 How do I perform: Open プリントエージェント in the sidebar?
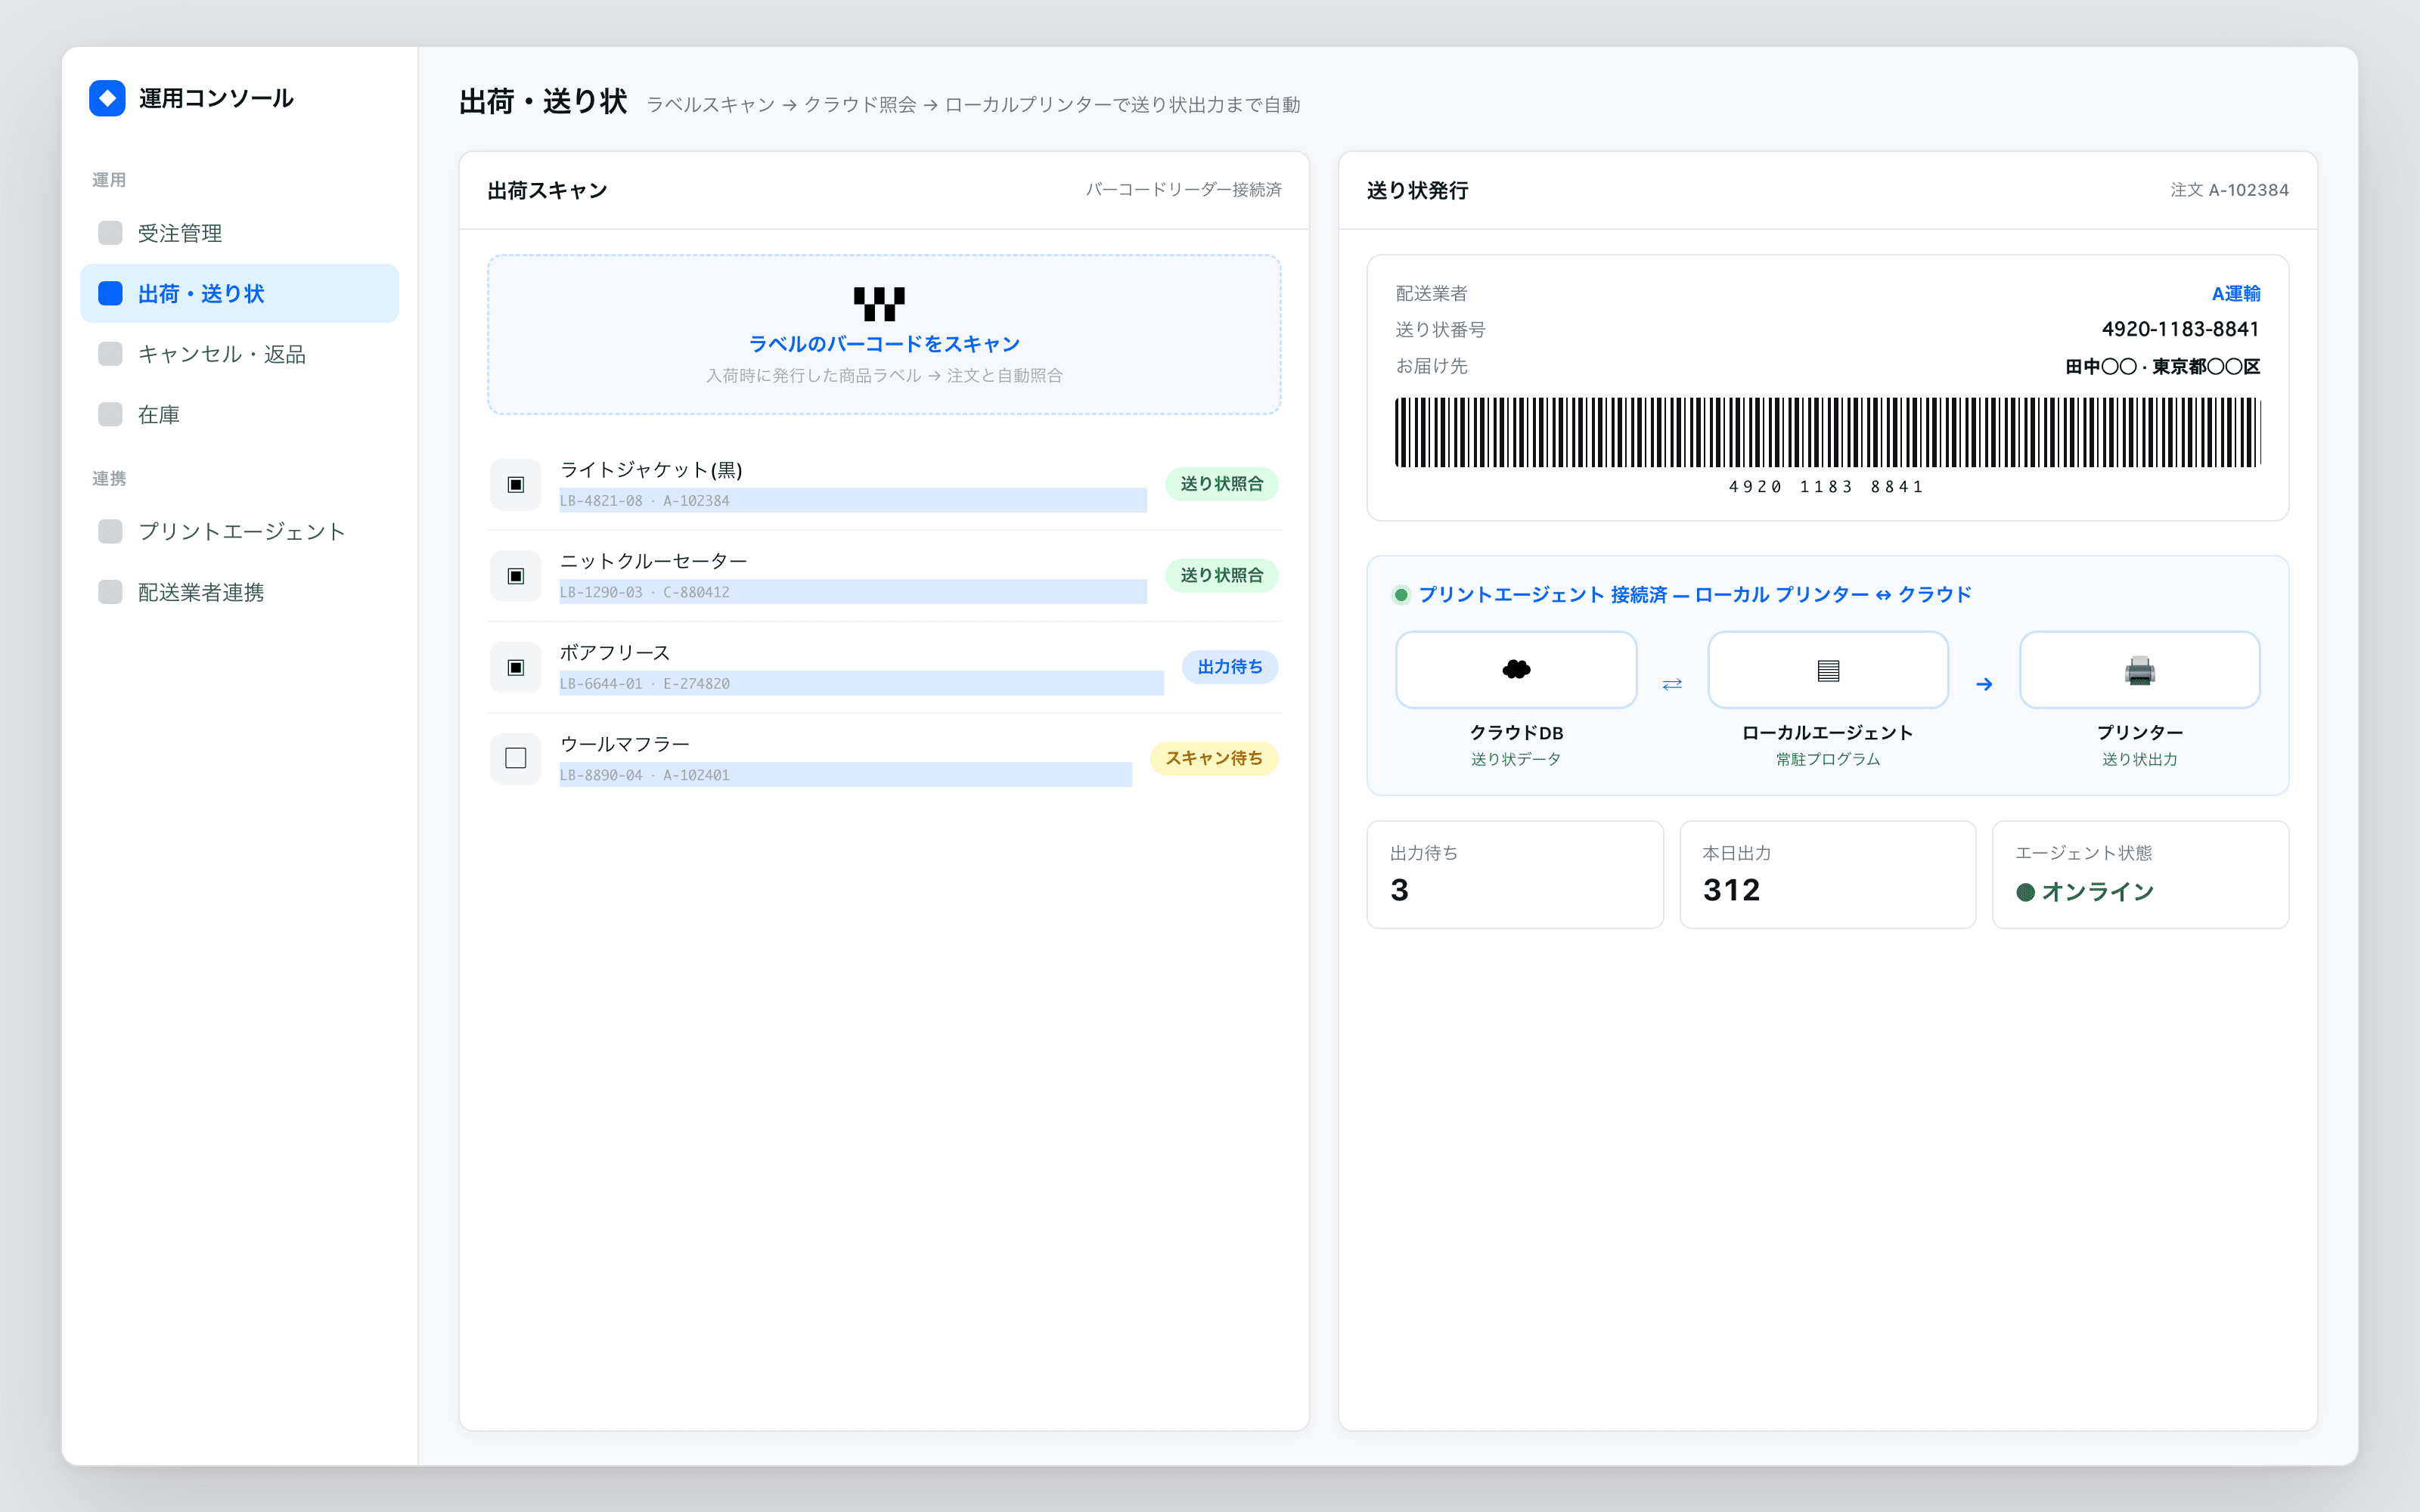click(239, 531)
